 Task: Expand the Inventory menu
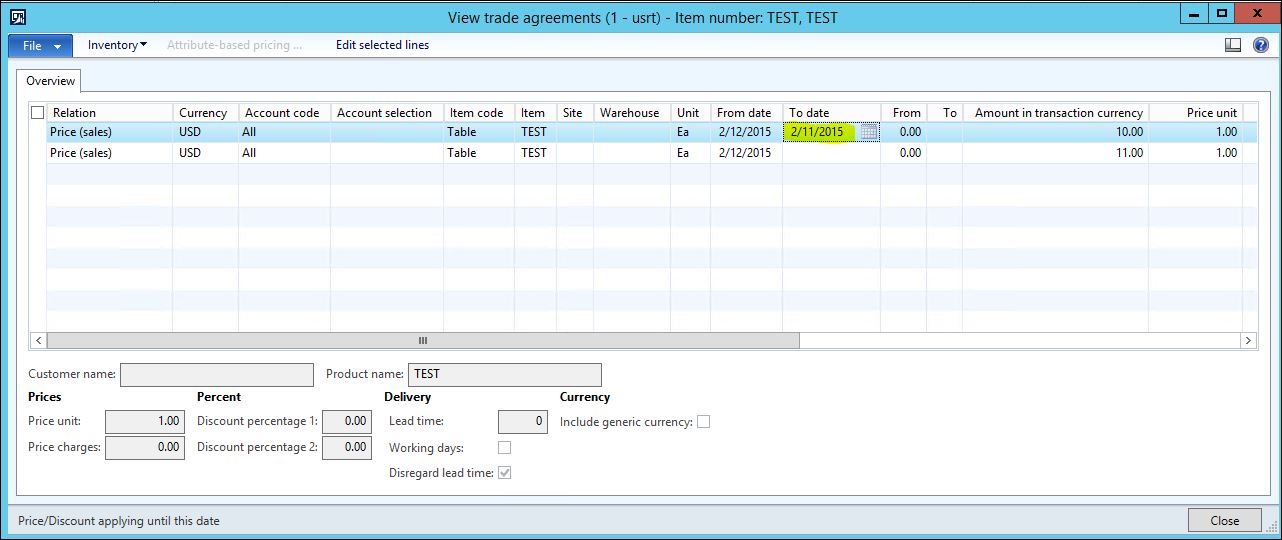tap(117, 45)
